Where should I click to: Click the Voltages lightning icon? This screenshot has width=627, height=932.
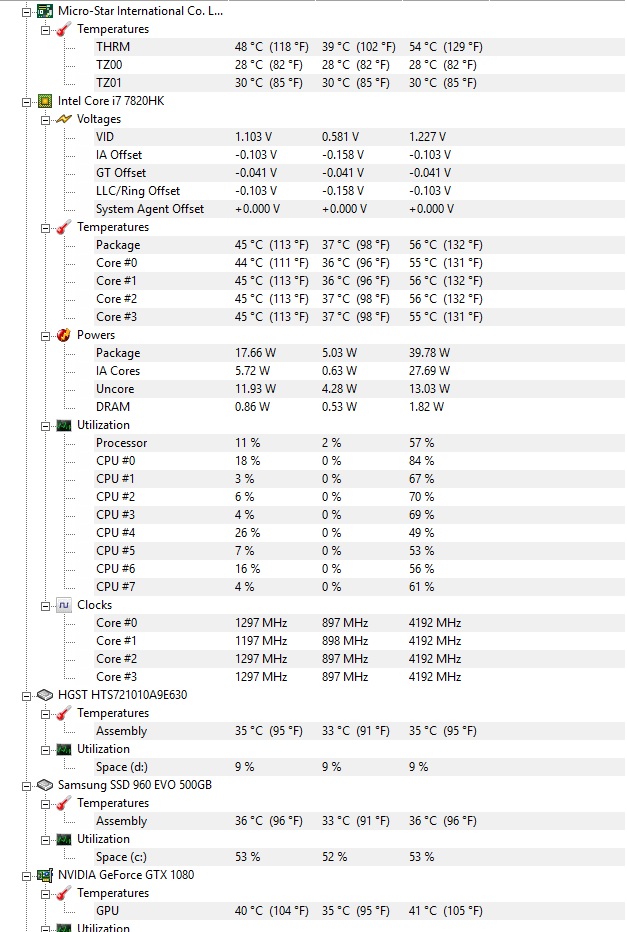(x=64, y=119)
